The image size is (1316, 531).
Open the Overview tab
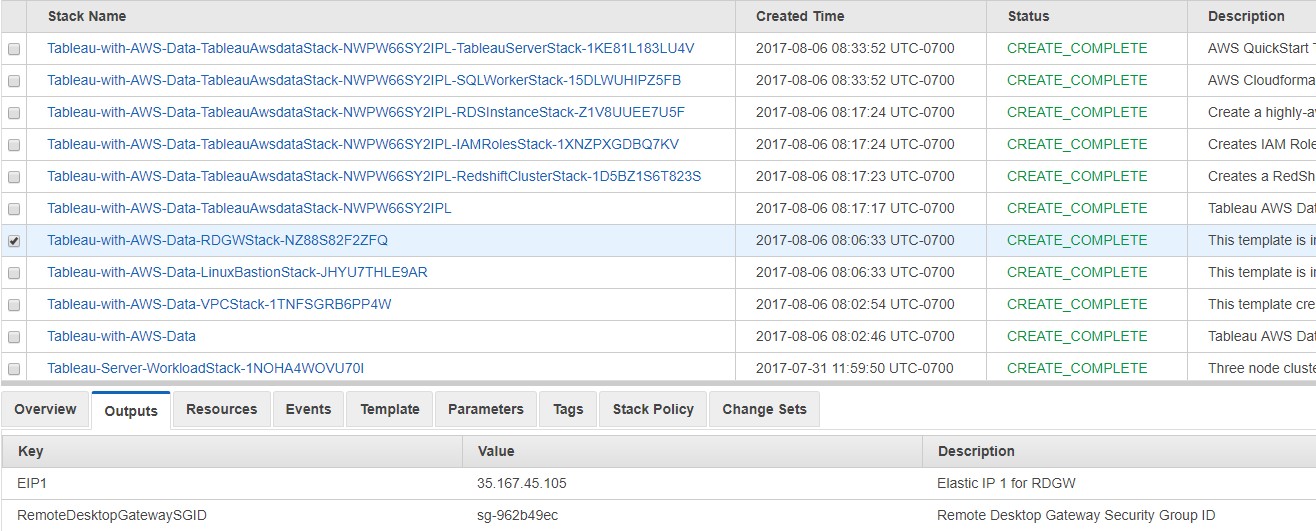45,409
